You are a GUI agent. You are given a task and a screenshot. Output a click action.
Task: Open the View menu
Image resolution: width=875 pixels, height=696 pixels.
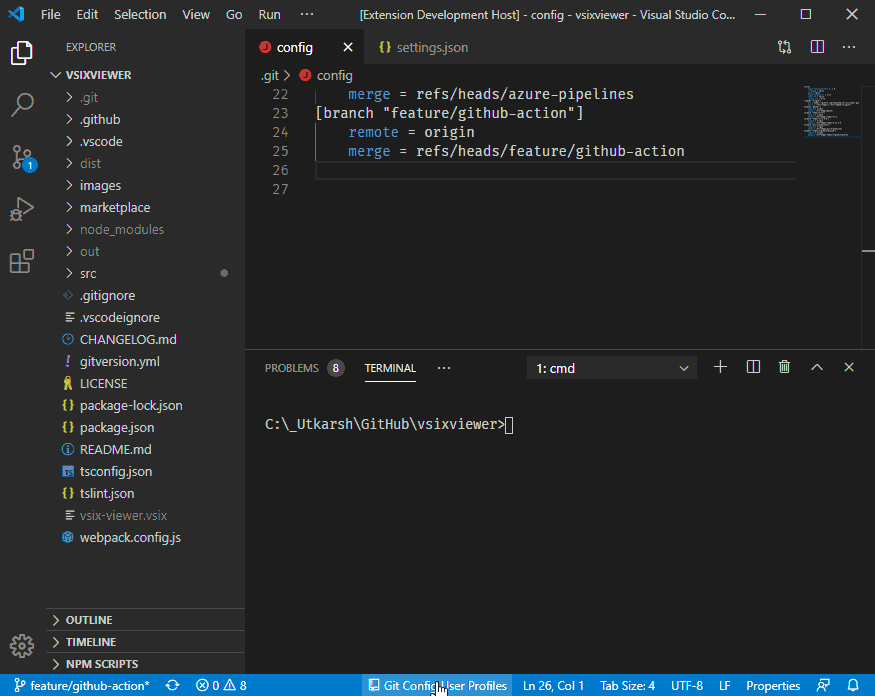(196, 15)
